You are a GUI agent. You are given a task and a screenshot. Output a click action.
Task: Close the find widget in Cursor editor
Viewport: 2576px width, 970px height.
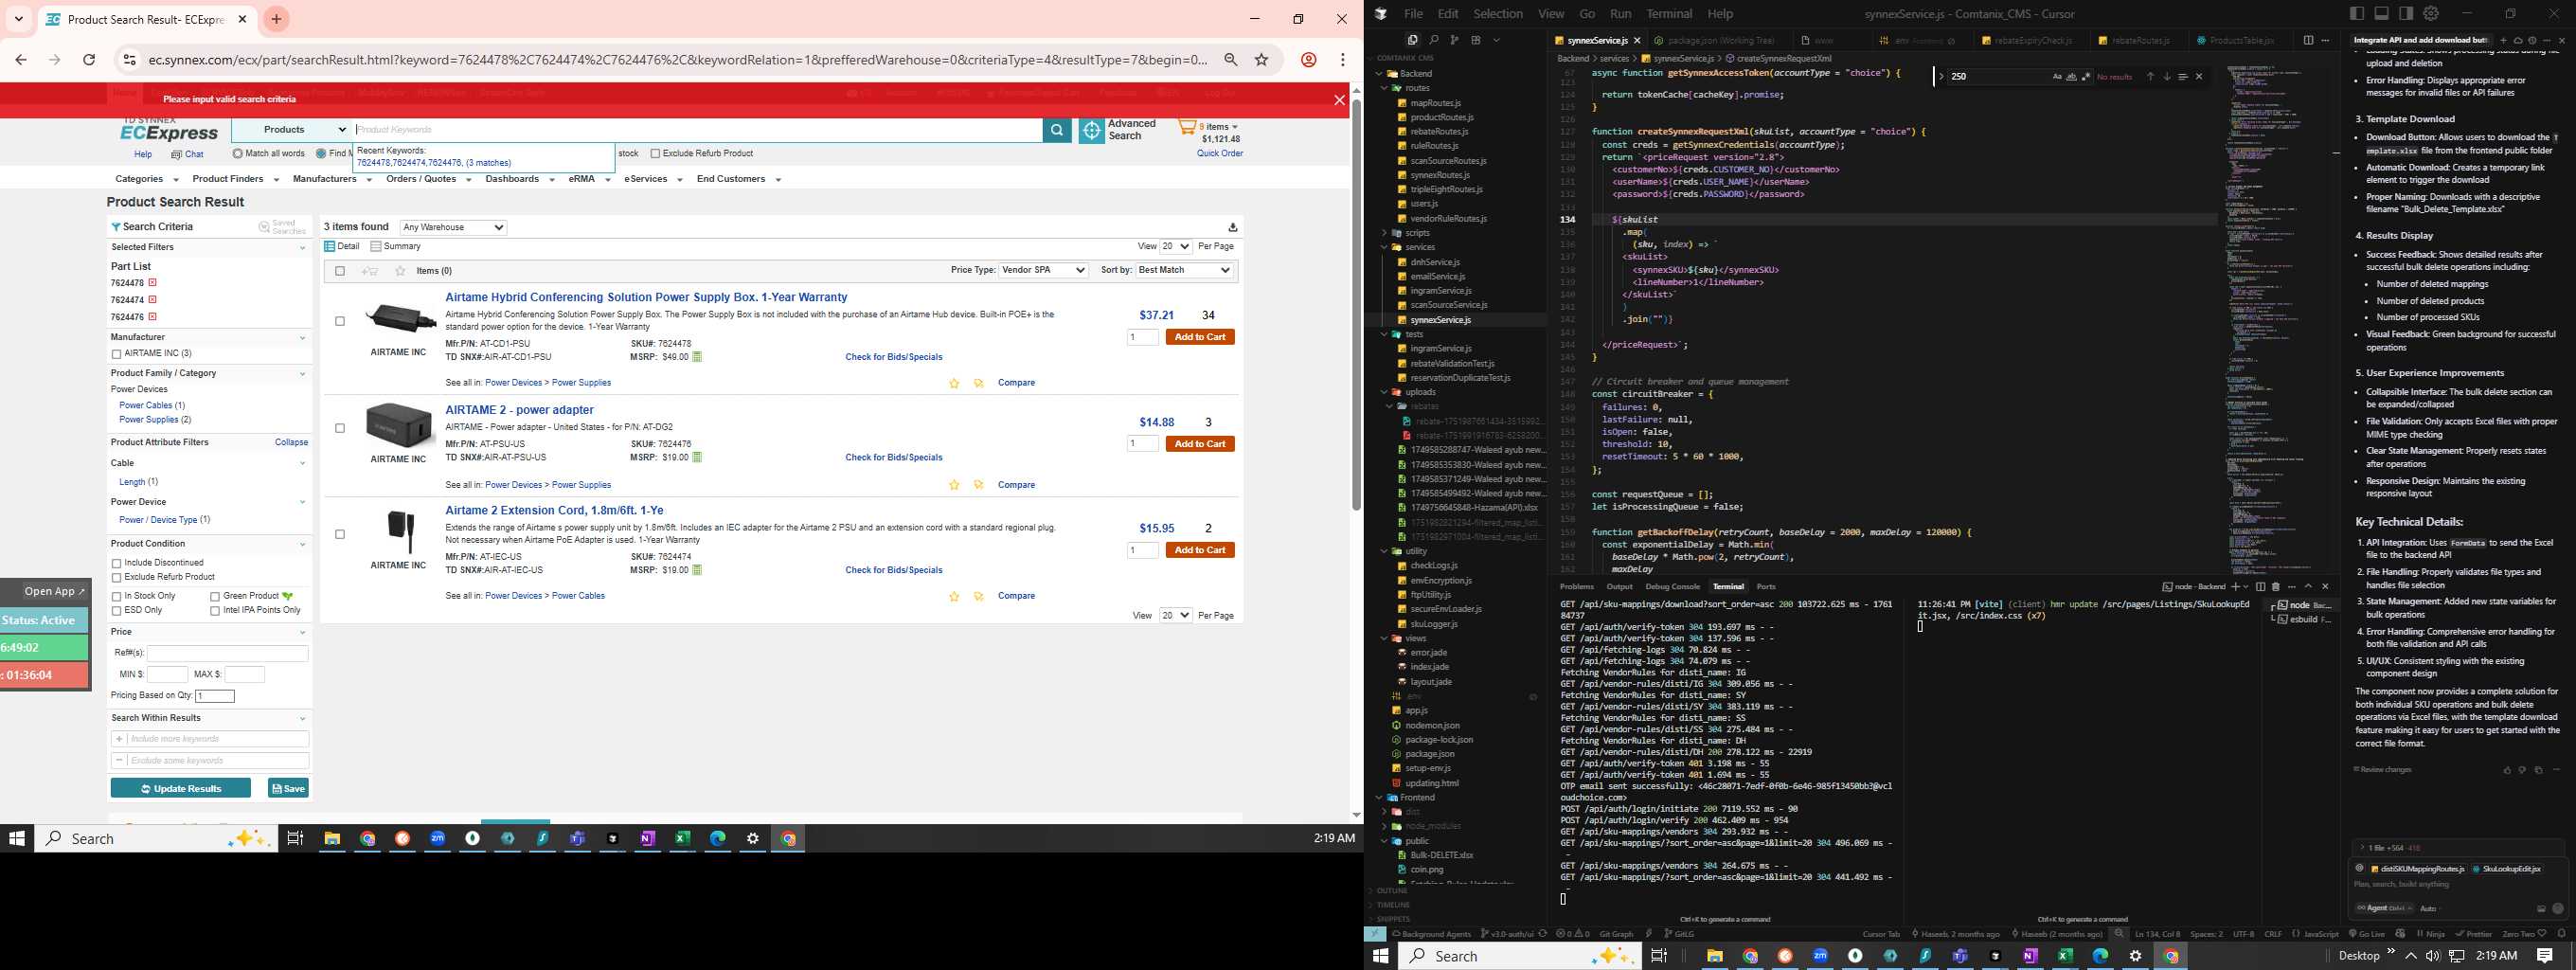[2199, 77]
